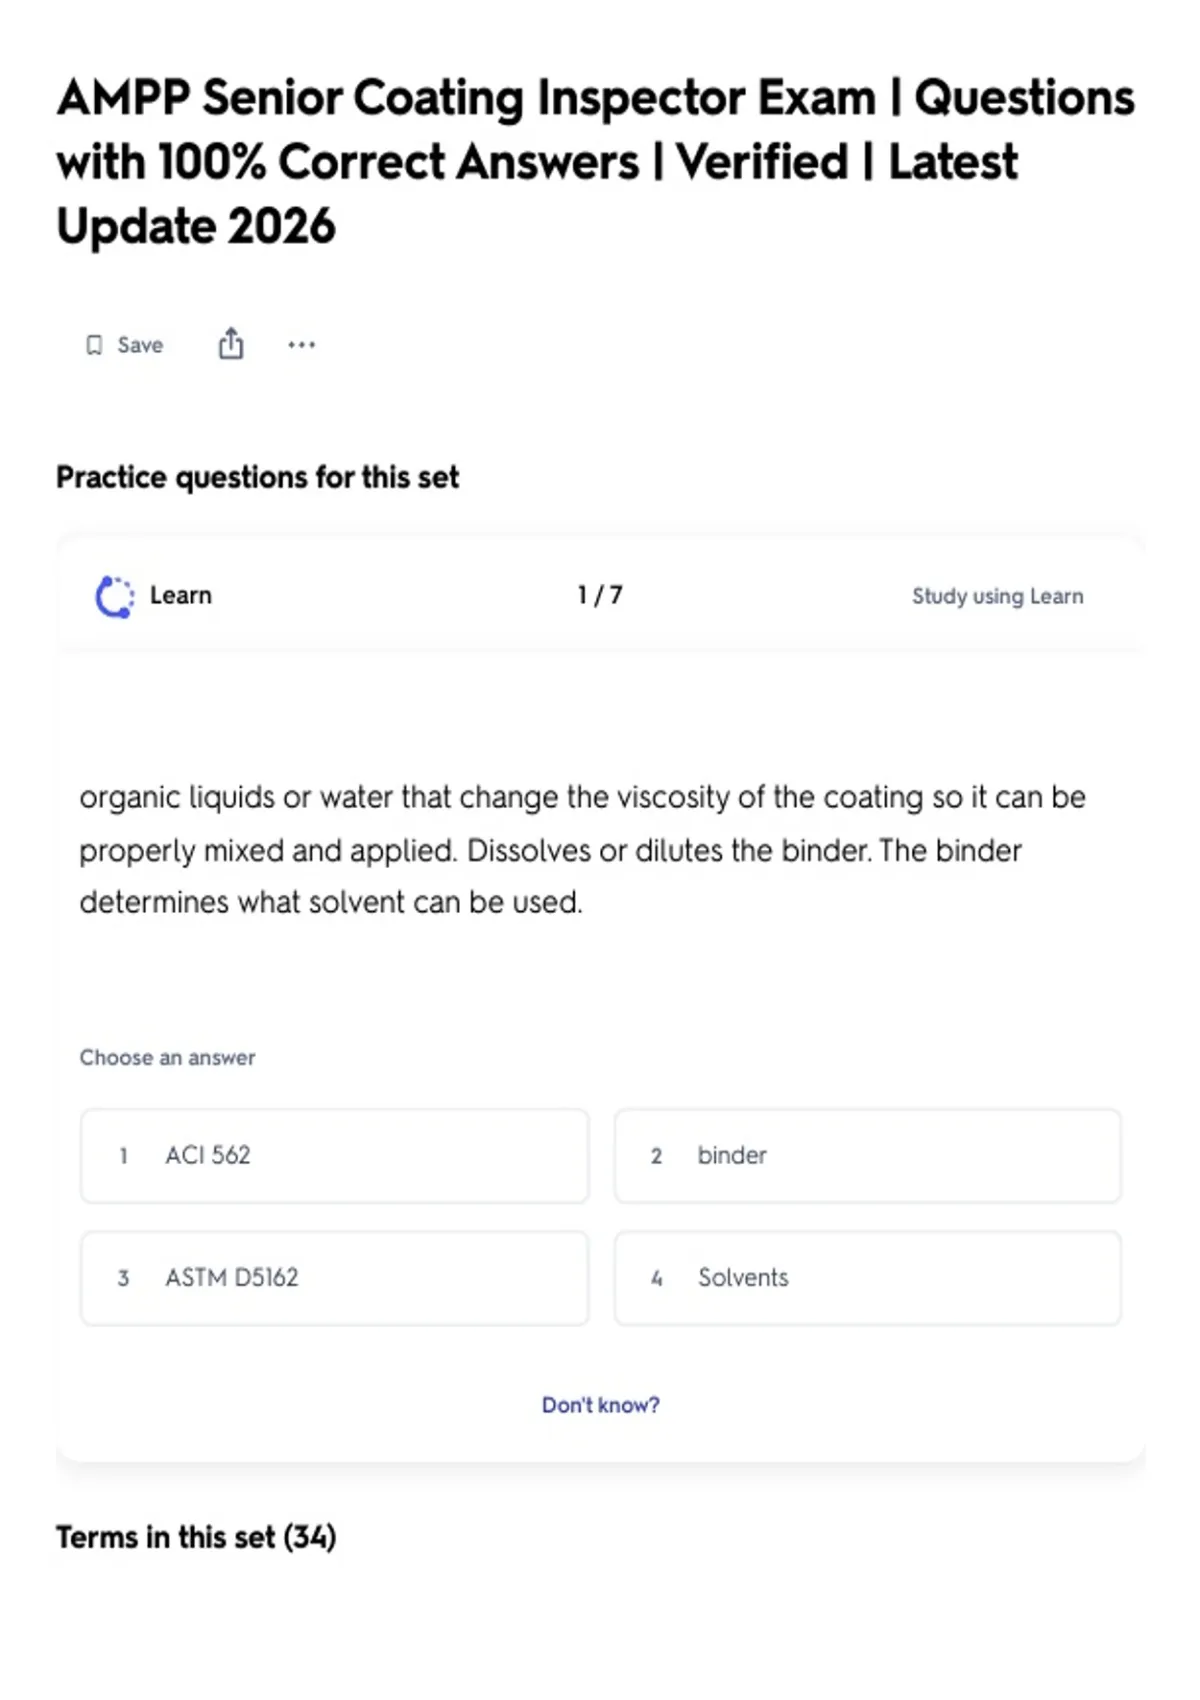Click the Practice questions for this set heading

coord(257,477)
